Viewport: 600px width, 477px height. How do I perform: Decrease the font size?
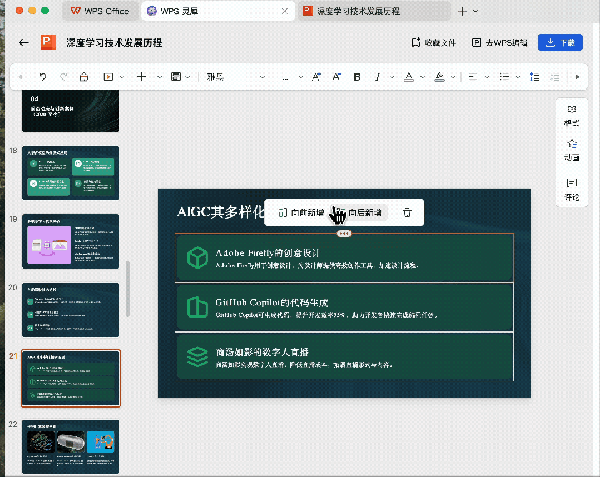[x=337, y=77]
